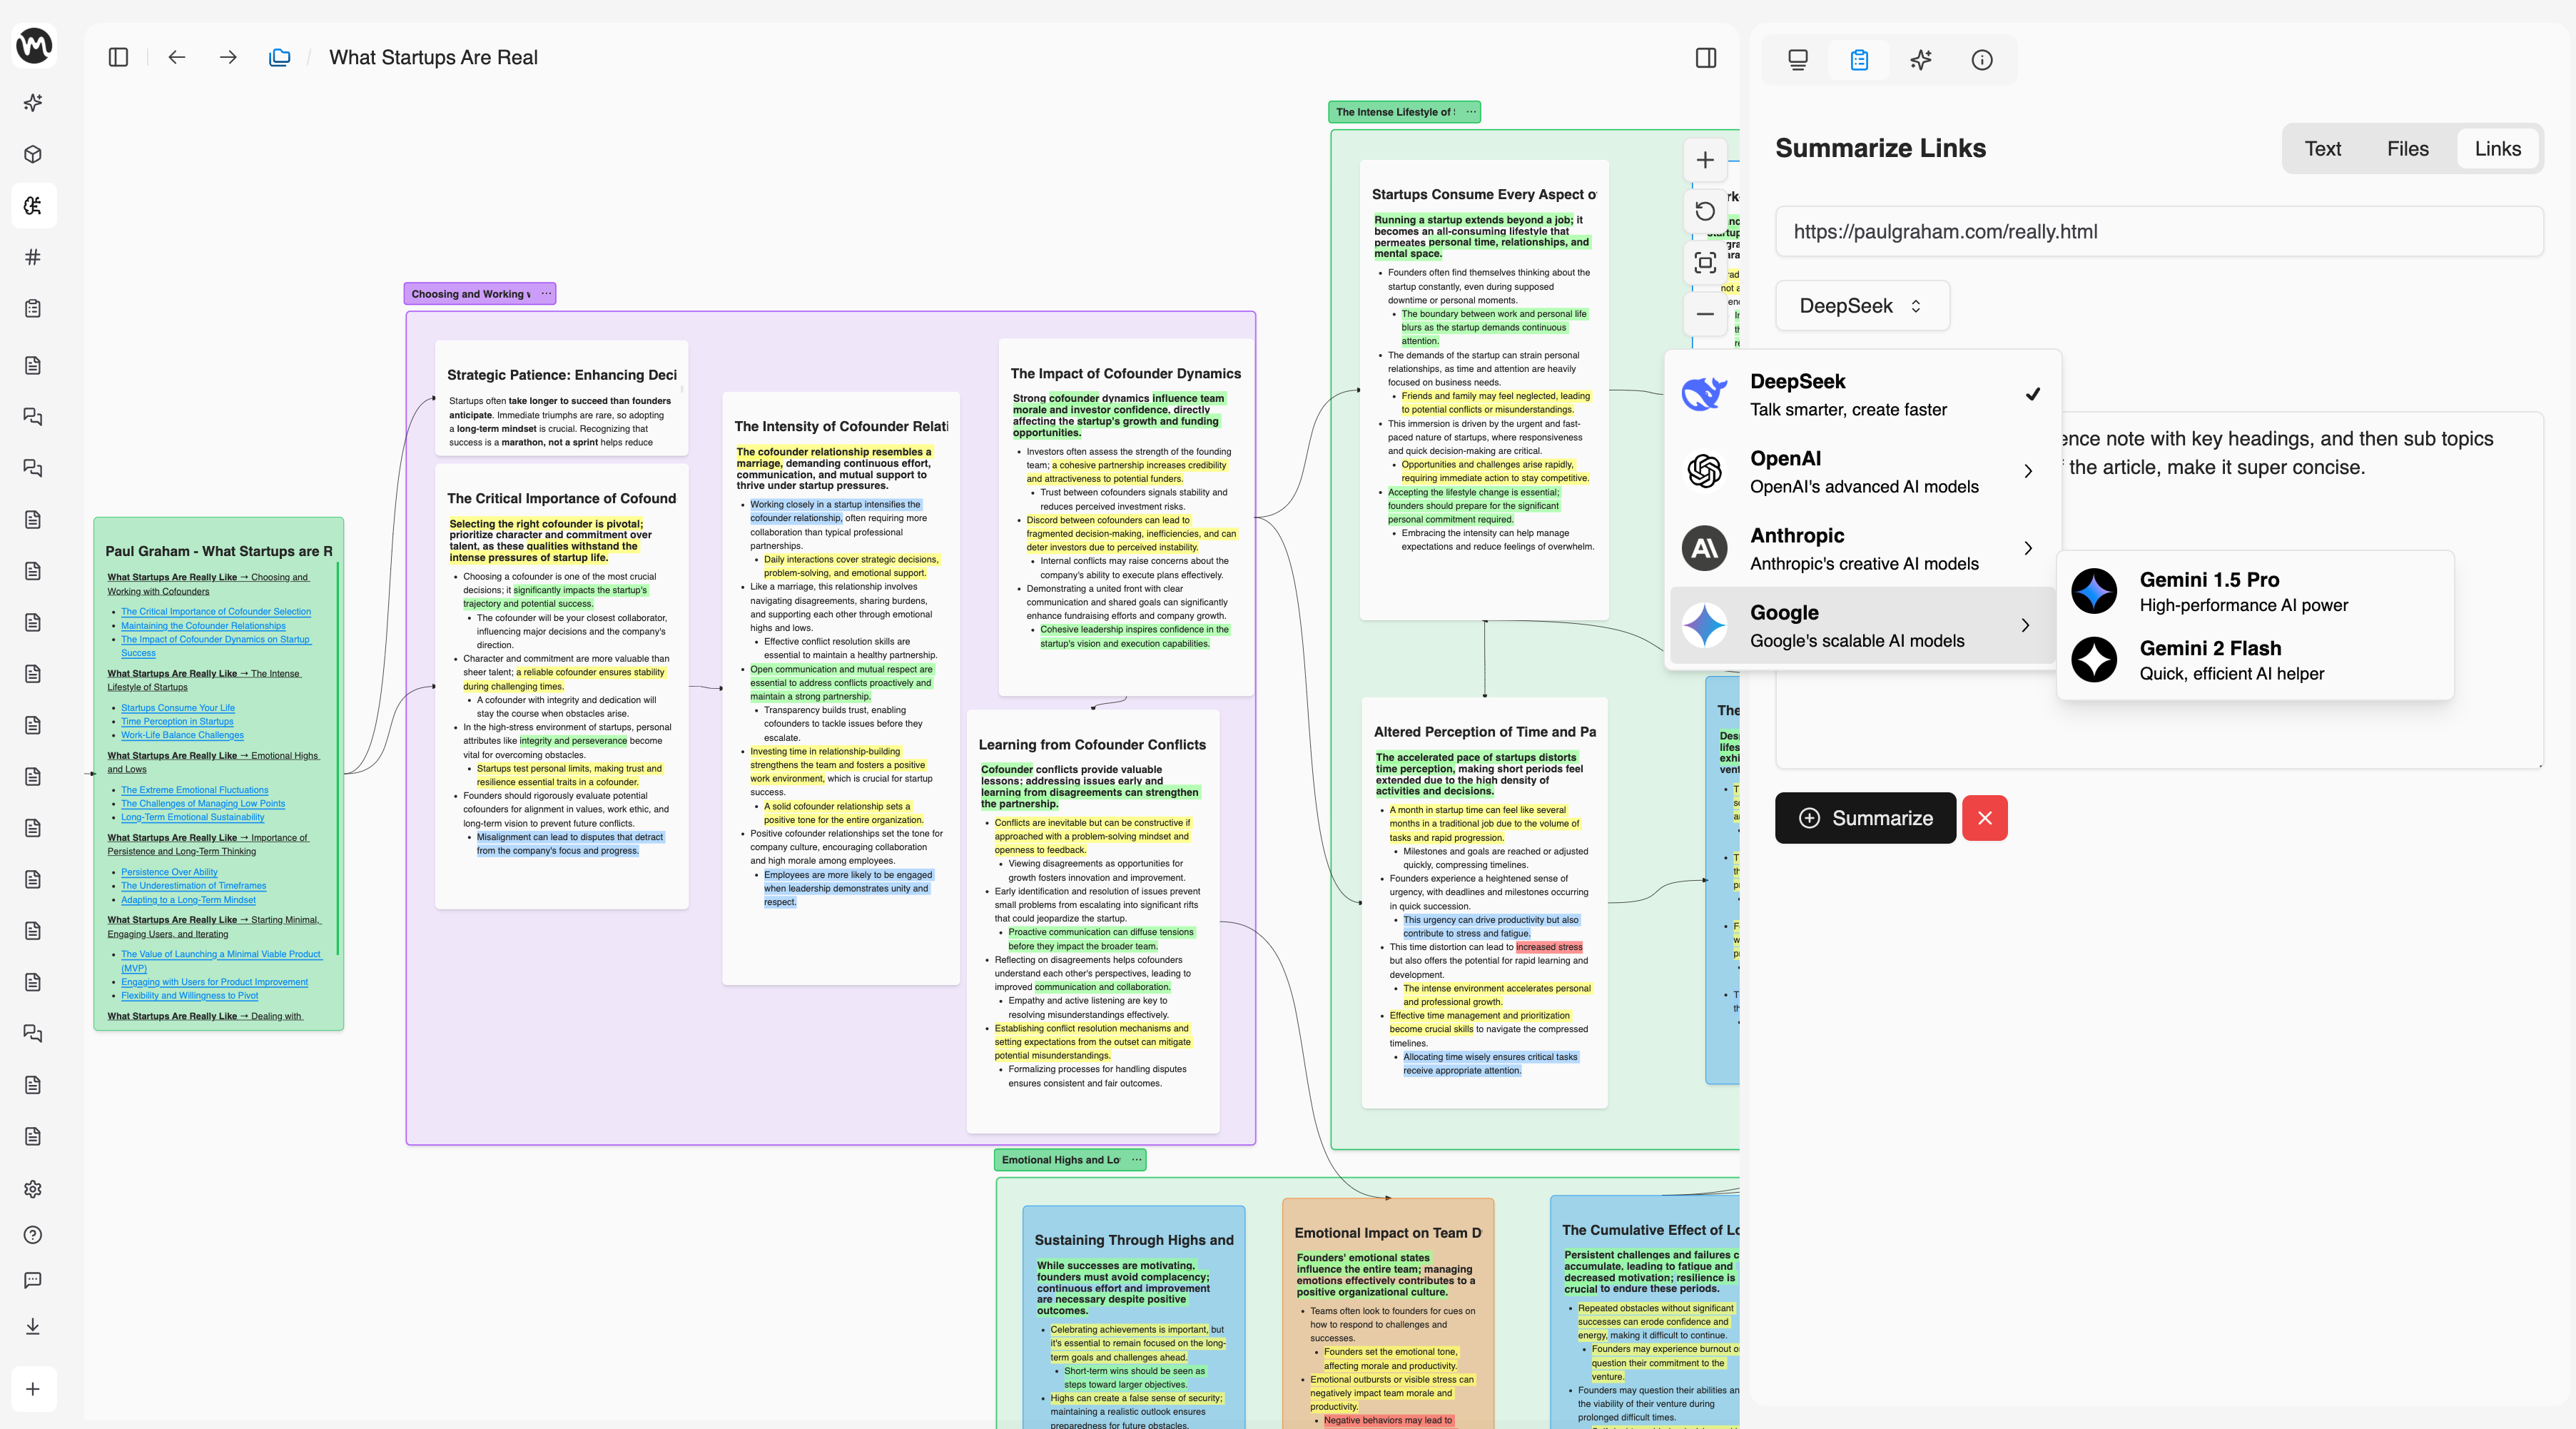Fit canvas to screen with the frame icon
Screen dimensions: 2576x1429
[1705, 263]
